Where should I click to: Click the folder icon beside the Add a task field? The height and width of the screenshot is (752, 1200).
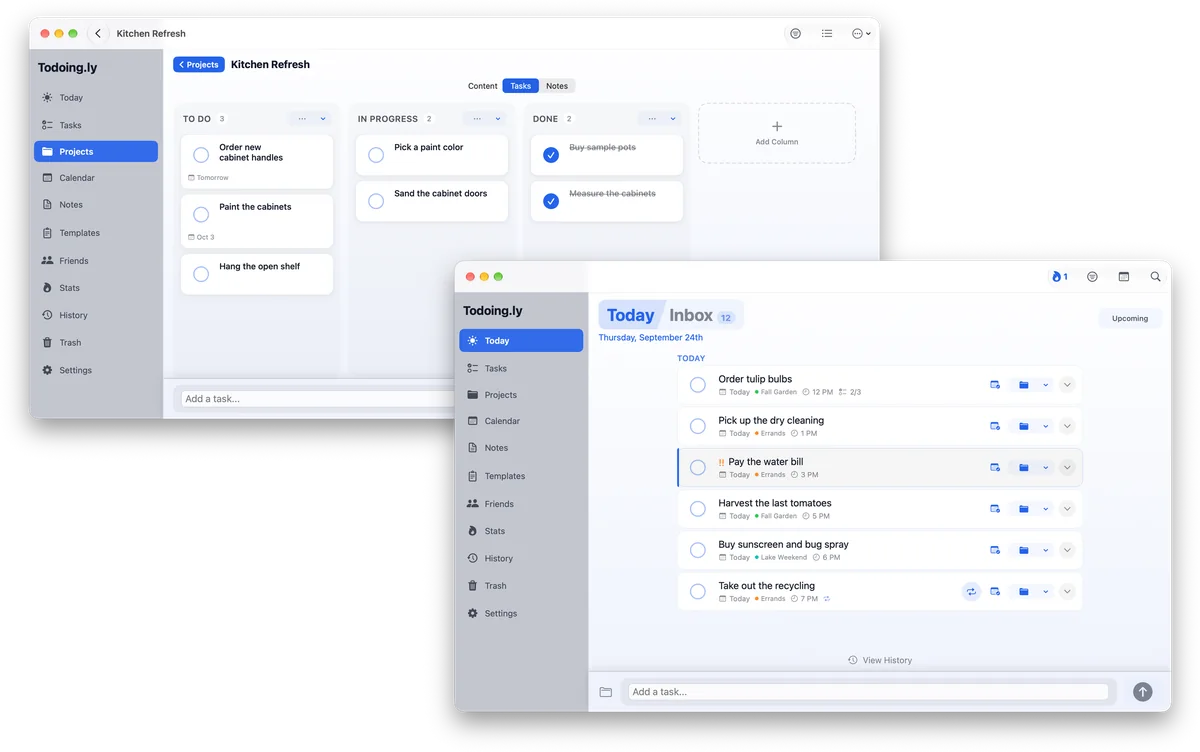pyautogui.click(x=605, y=692)
